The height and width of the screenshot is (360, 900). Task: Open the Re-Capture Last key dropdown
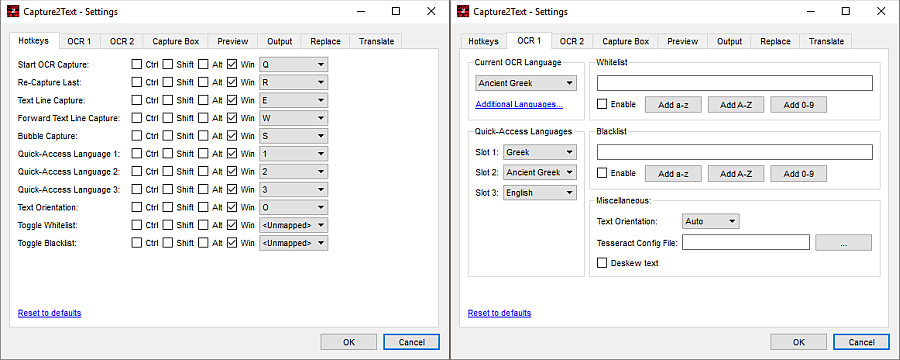(293, 82)
